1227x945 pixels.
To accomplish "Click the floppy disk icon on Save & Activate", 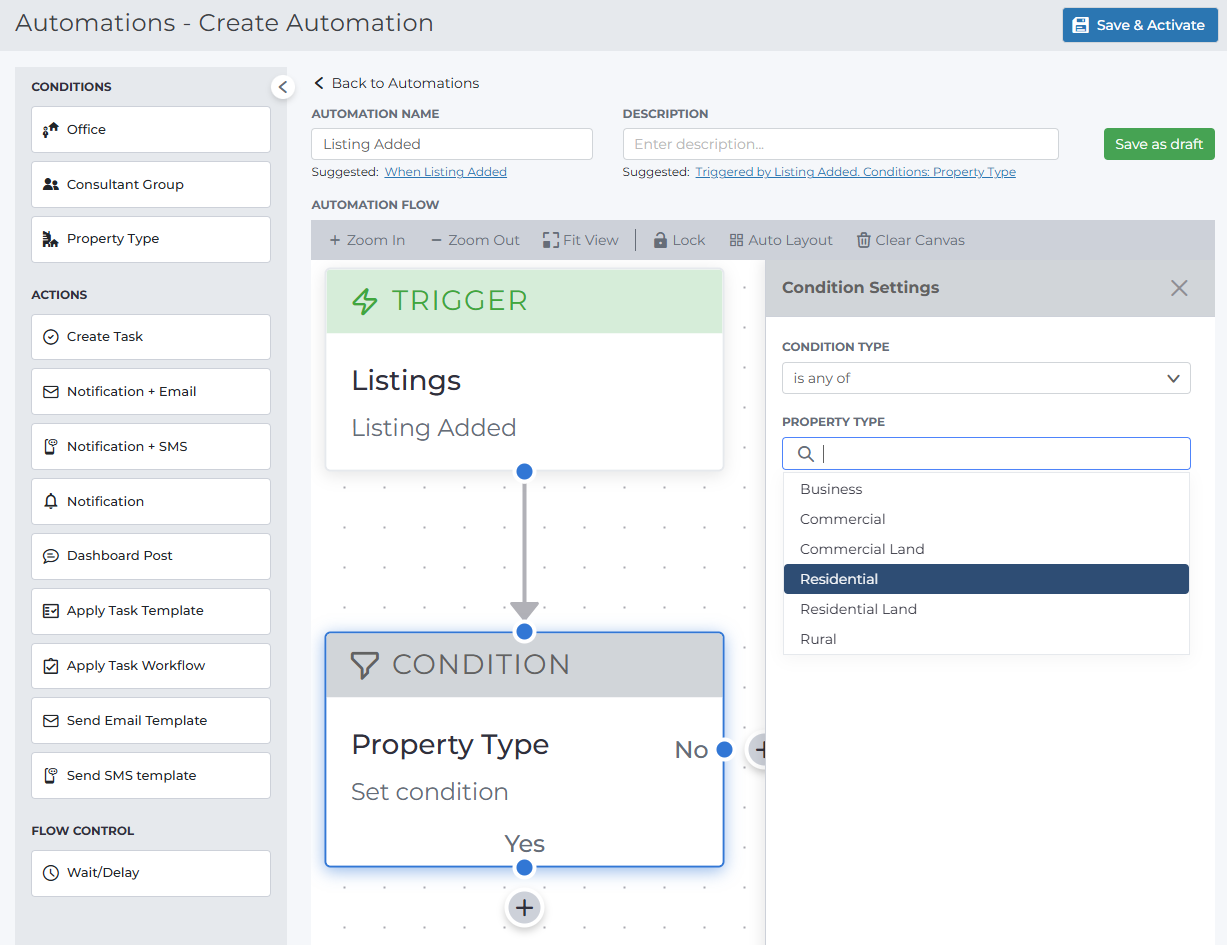I will (1081, 25).
